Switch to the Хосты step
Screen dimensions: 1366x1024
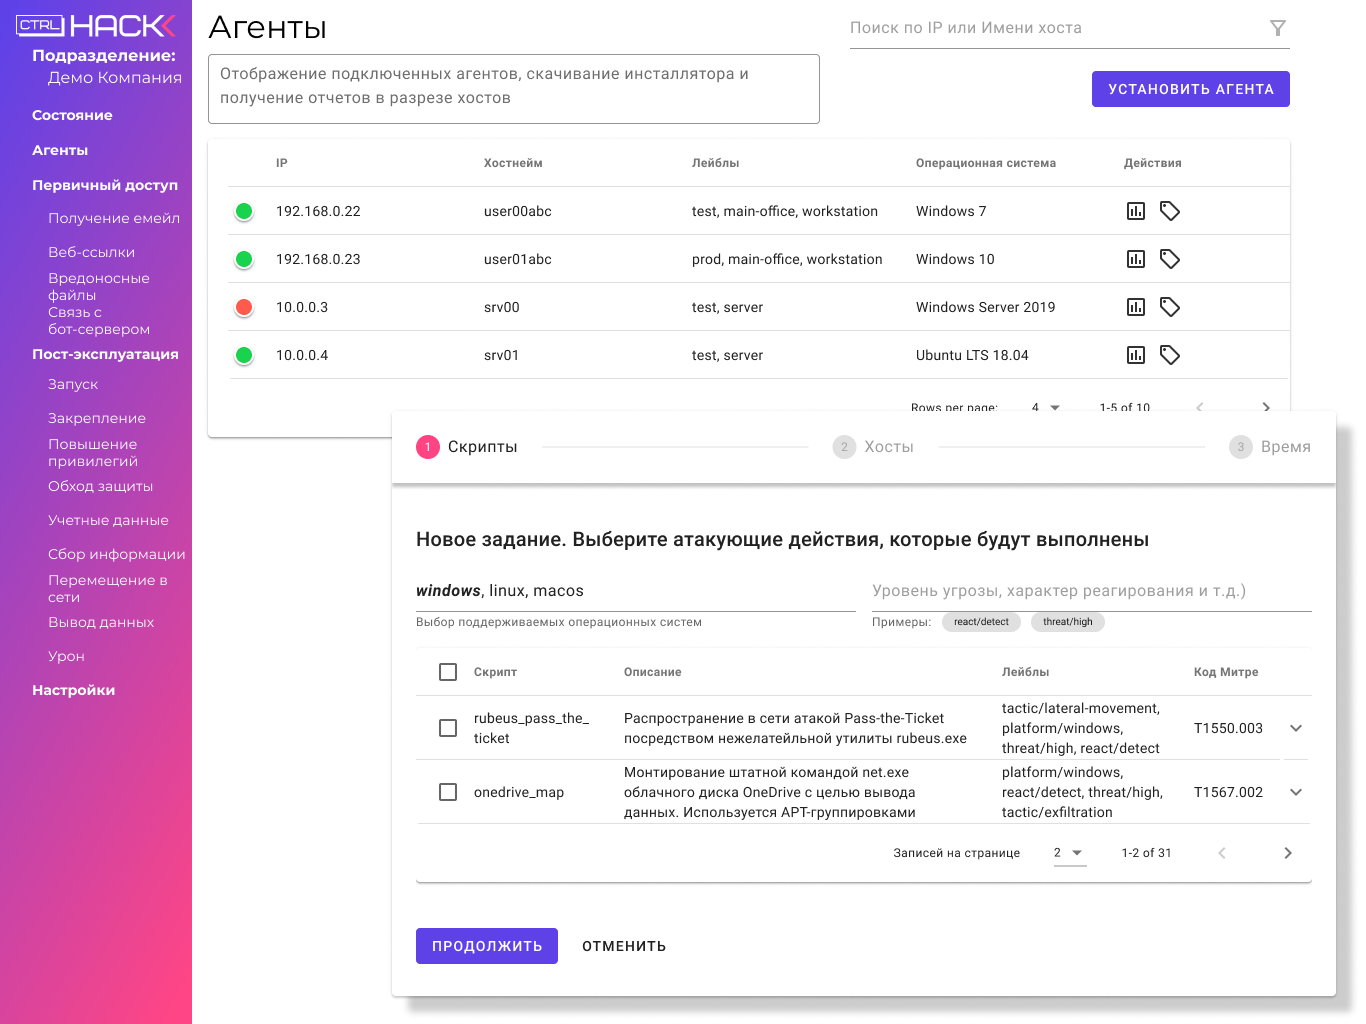pos(873,447)
